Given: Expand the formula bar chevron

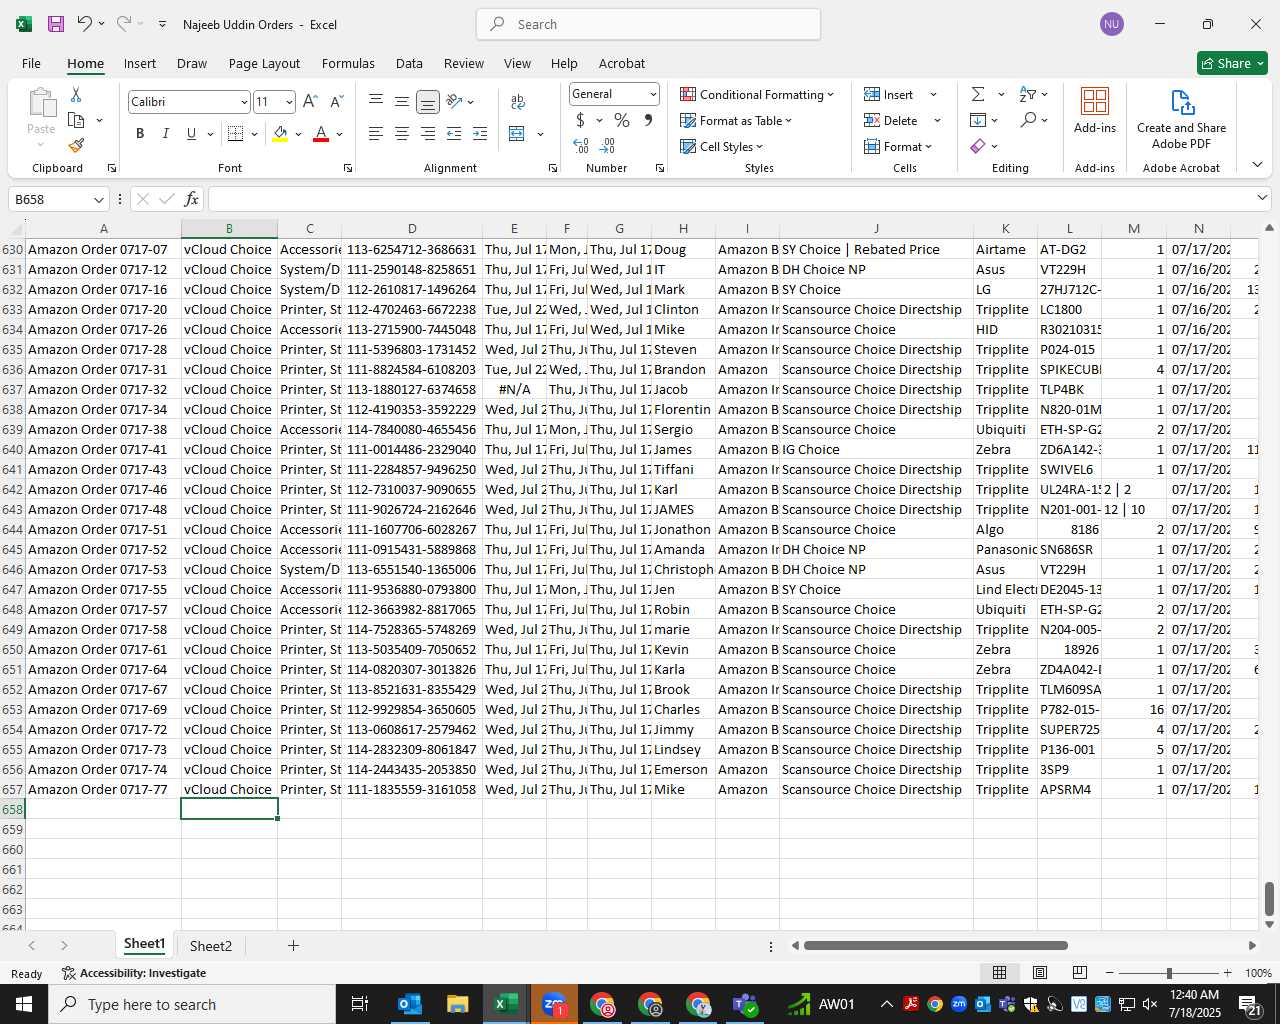Looking at the screenshot, I should click(x=1262, y=199).
